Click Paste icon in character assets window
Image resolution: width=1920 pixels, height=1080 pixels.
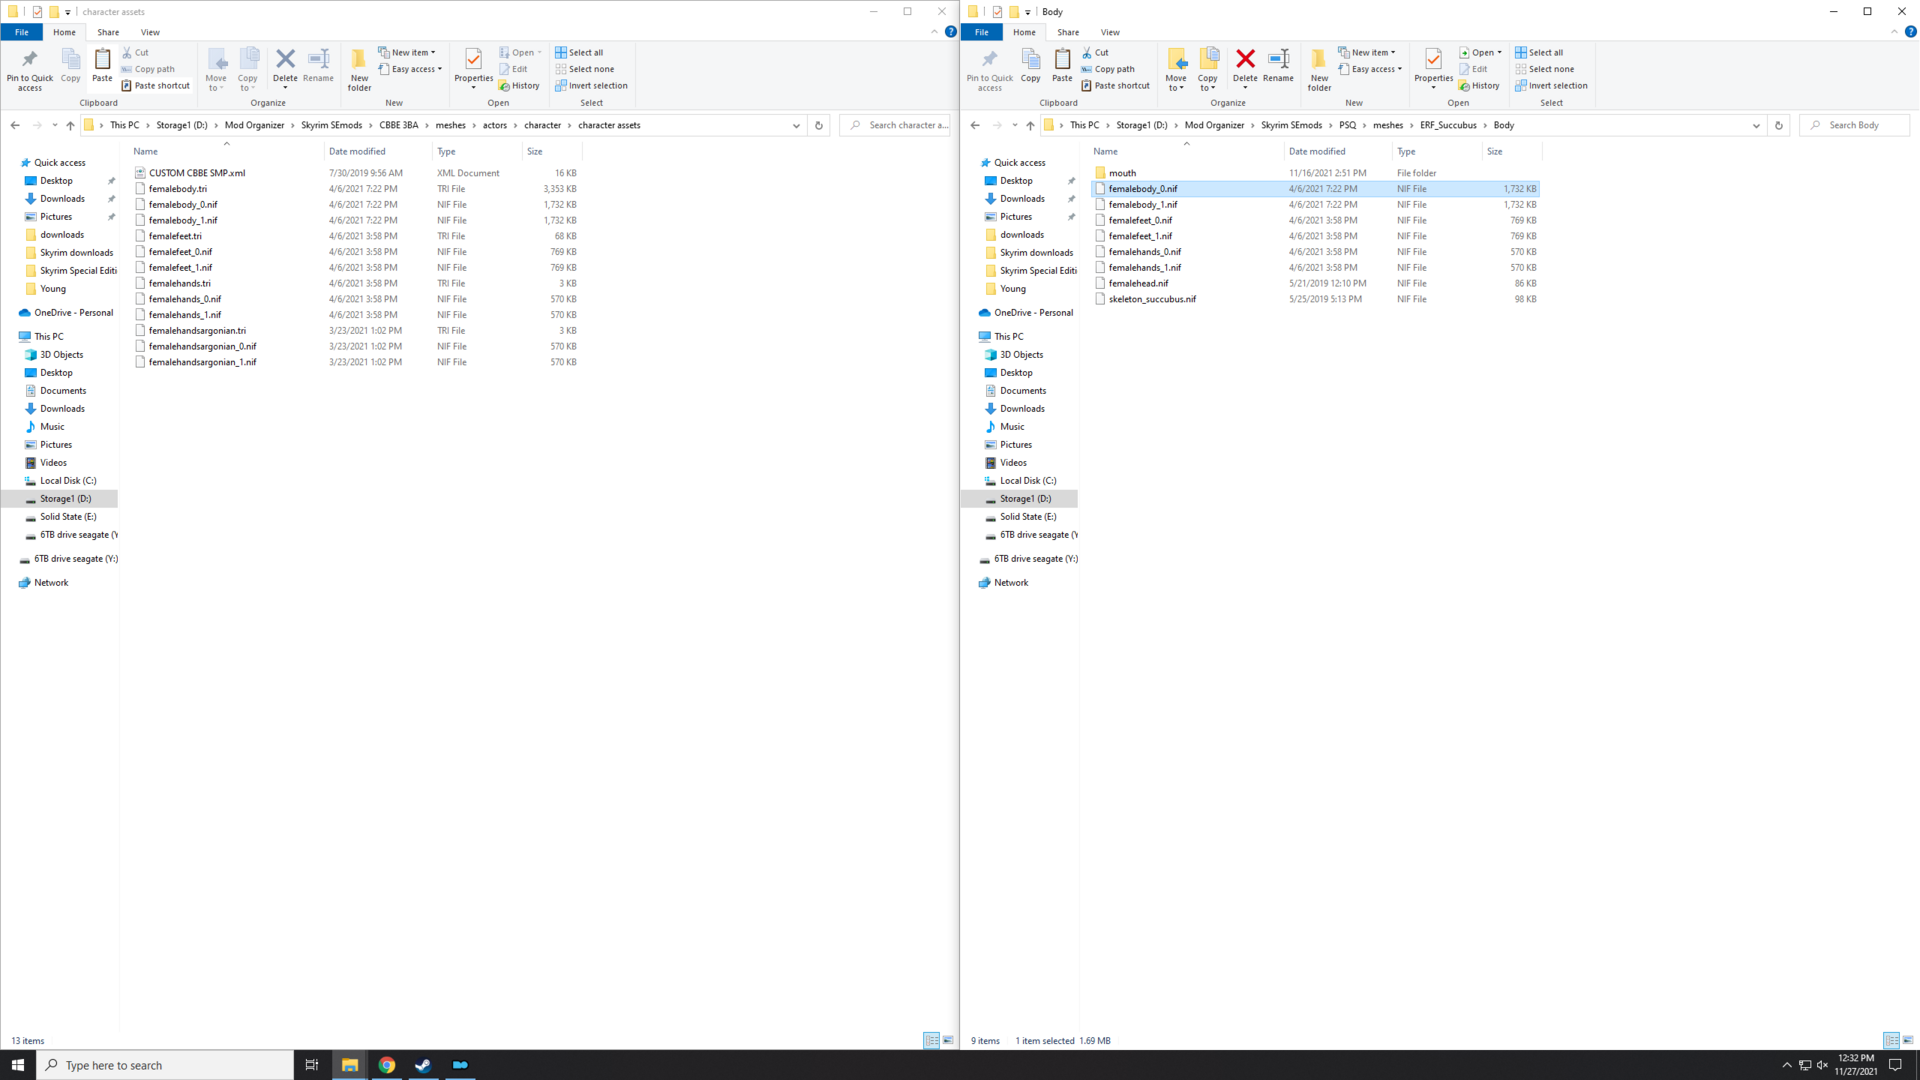click(x=102, y=66)
